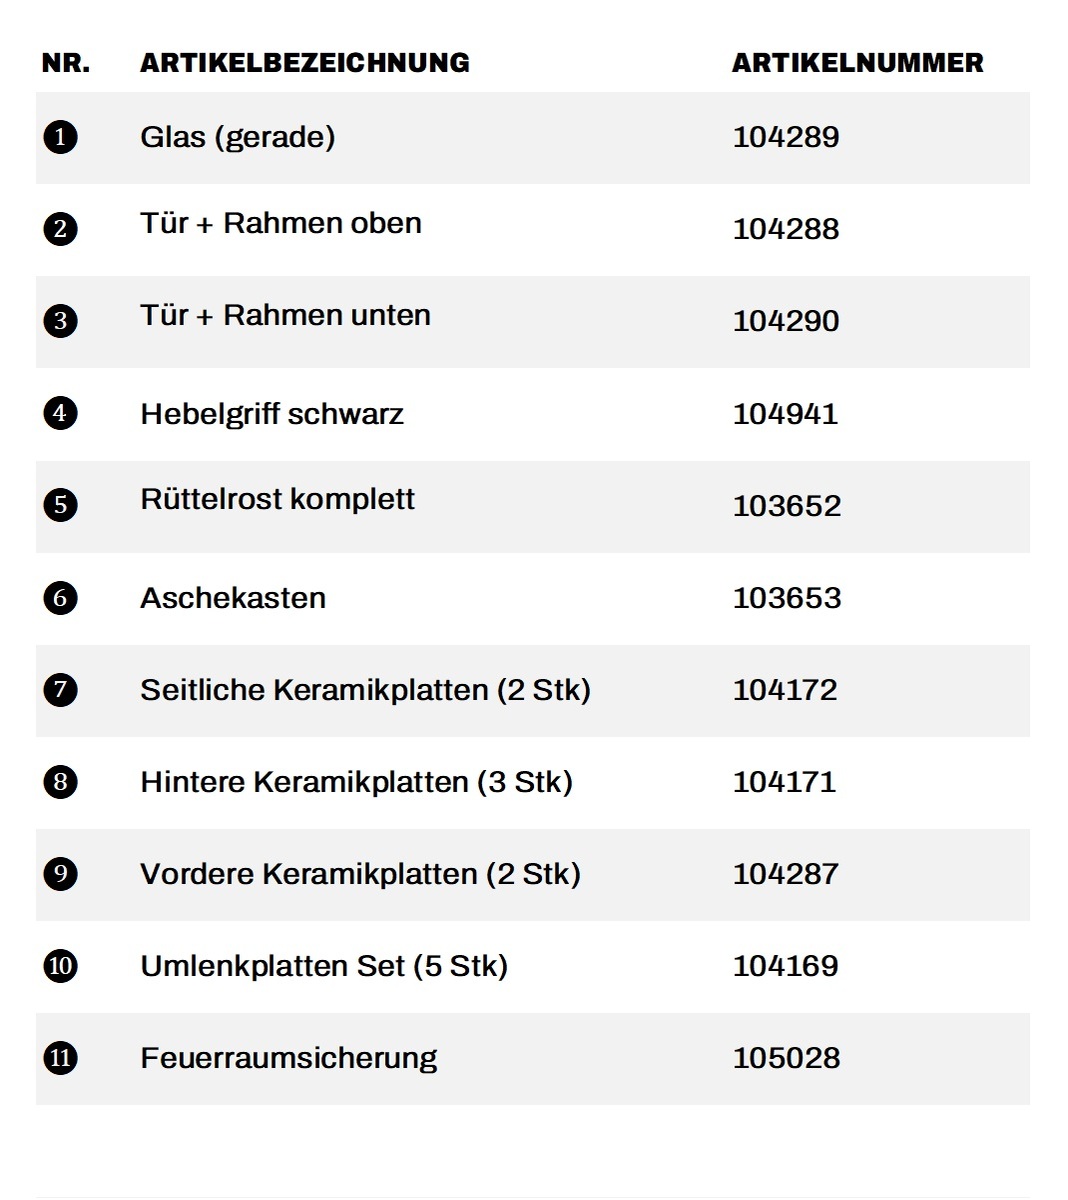Viewport: 1068px width, 1200px height.
Task: Click the number 11 circle icon
Action: pos(61,1058)
